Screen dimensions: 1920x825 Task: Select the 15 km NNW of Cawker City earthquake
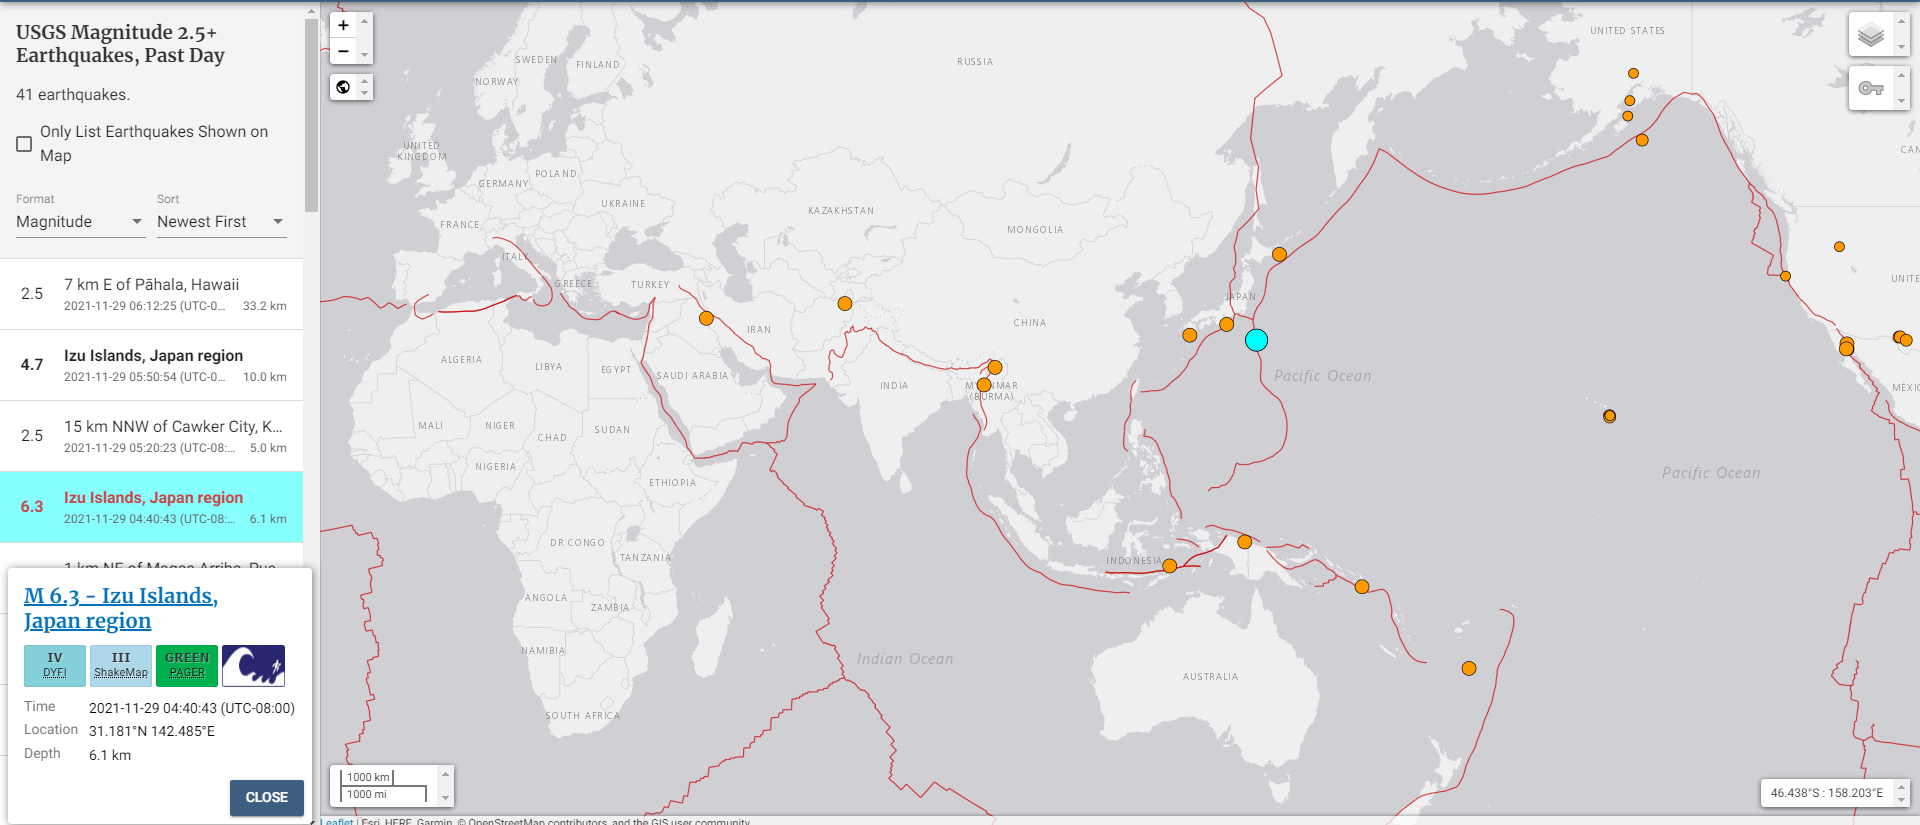coord(152,436)
